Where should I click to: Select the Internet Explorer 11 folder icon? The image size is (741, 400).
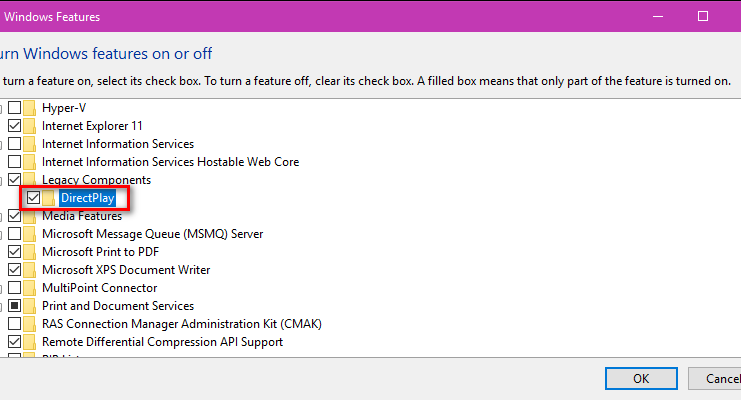30,126
